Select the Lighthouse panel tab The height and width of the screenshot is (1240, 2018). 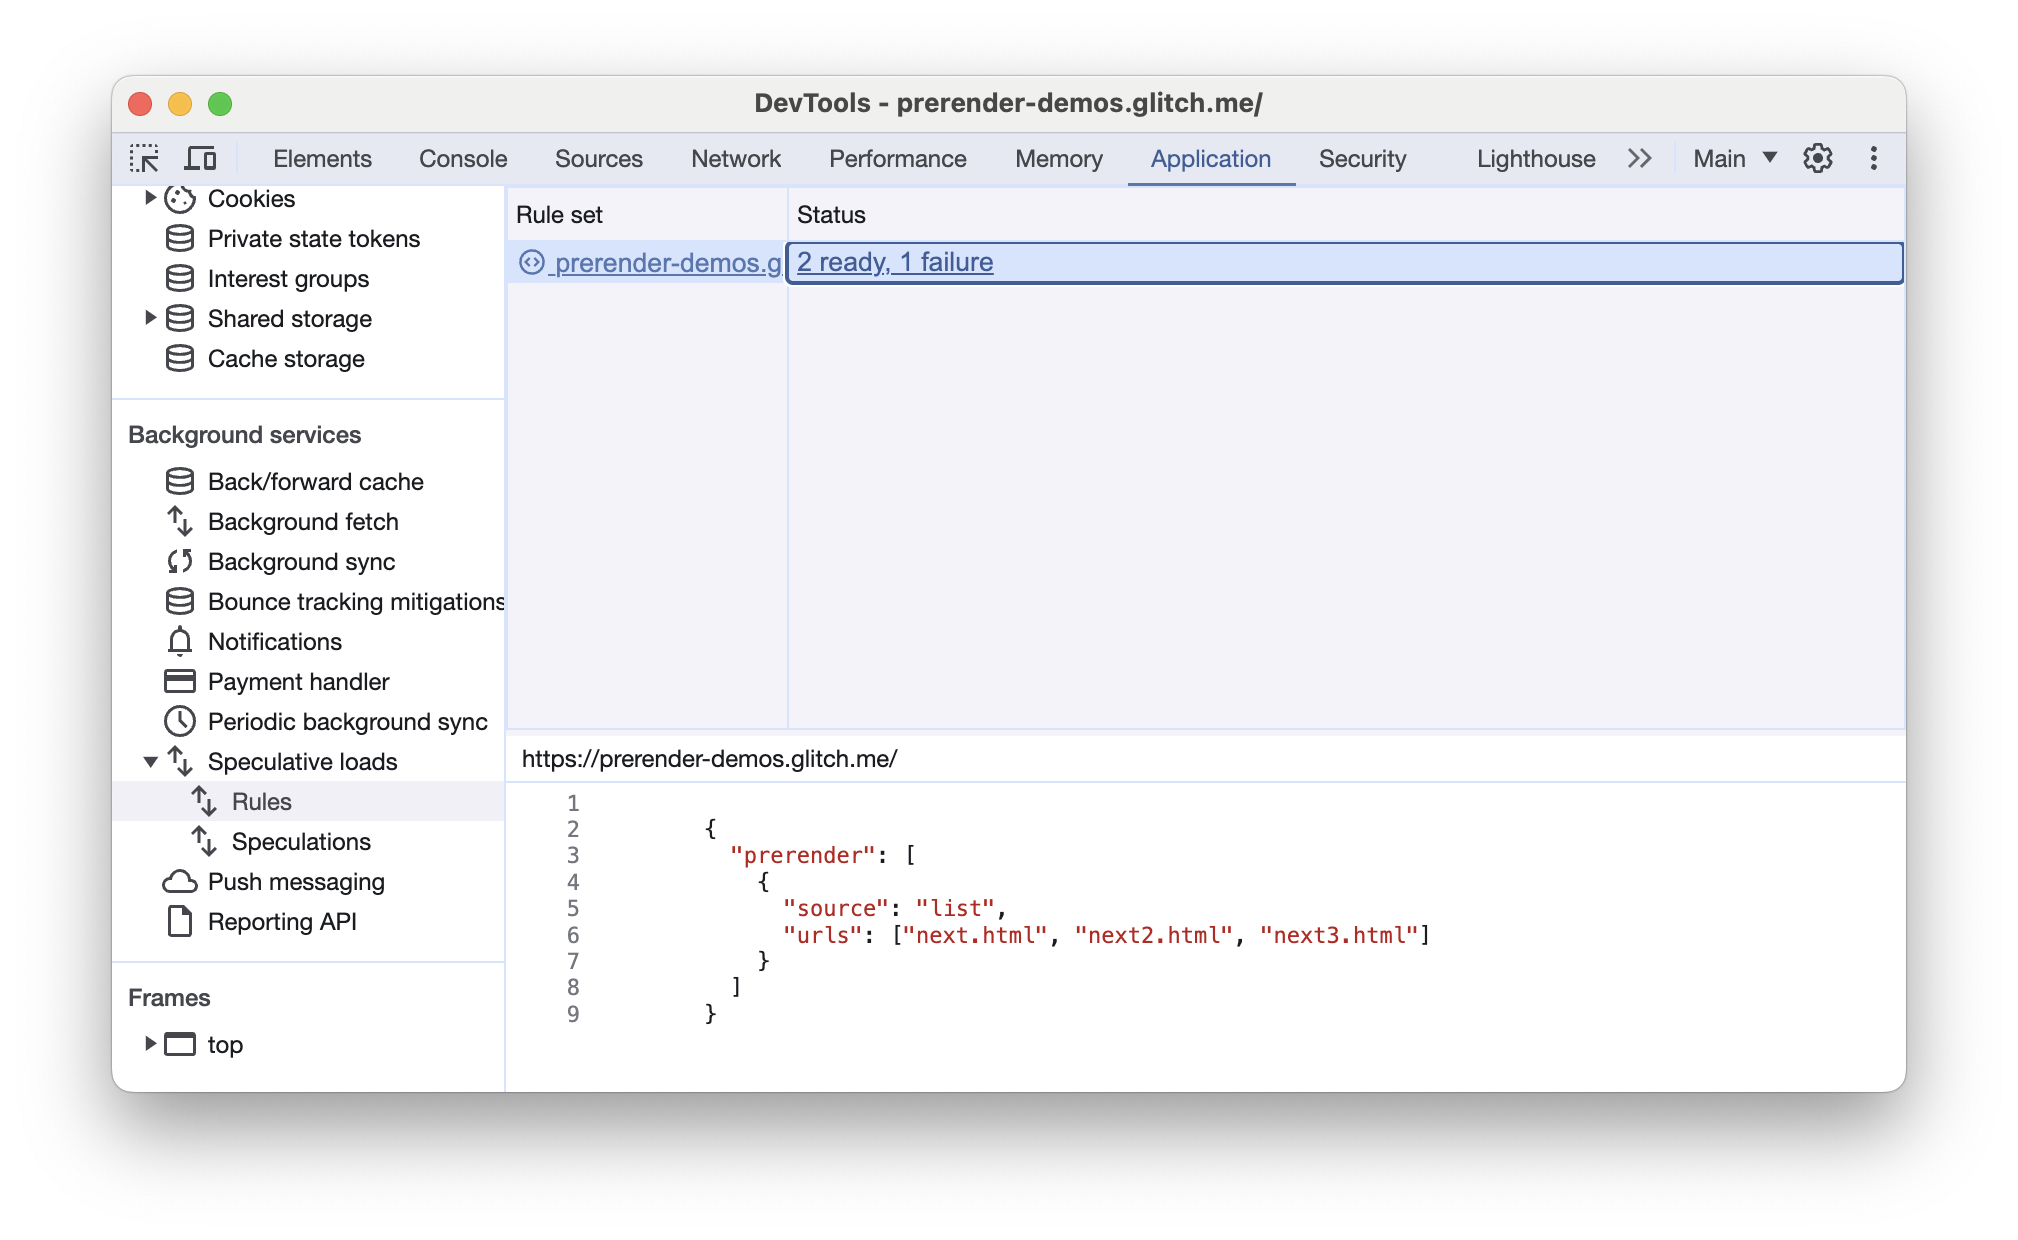[x=1535, y=157]
